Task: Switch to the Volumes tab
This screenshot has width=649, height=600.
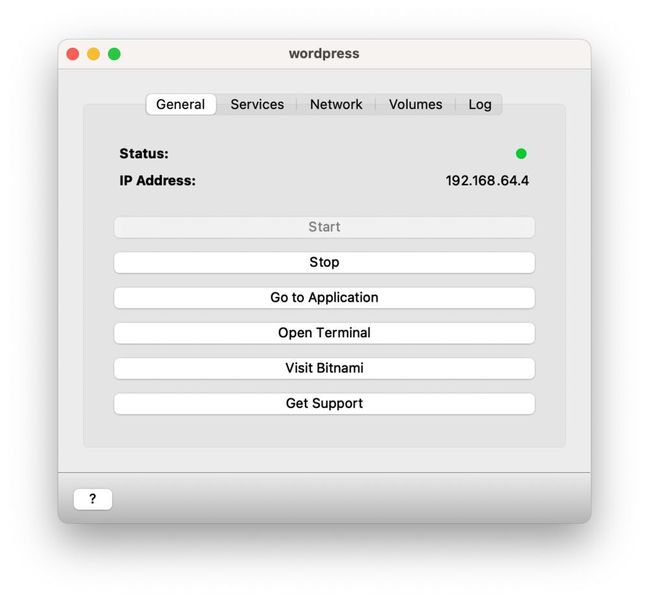Action: point(416,104)
